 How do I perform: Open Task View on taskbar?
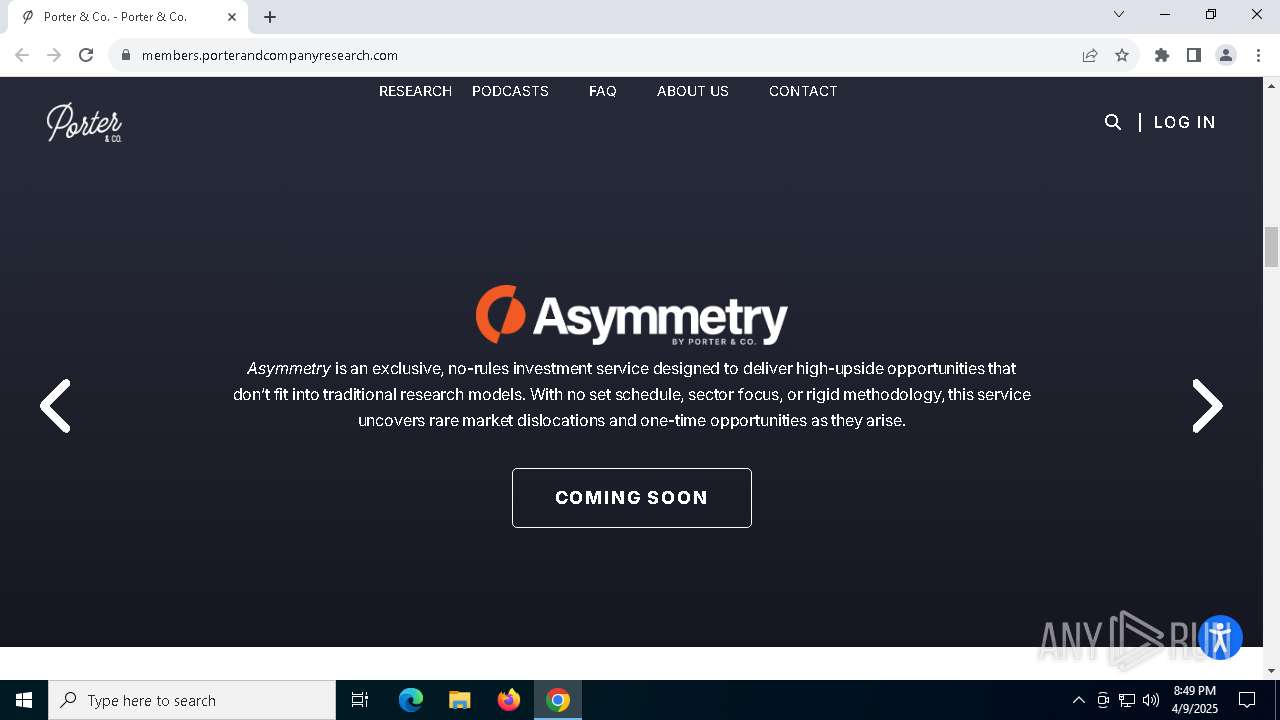click(x=360, y=700)
